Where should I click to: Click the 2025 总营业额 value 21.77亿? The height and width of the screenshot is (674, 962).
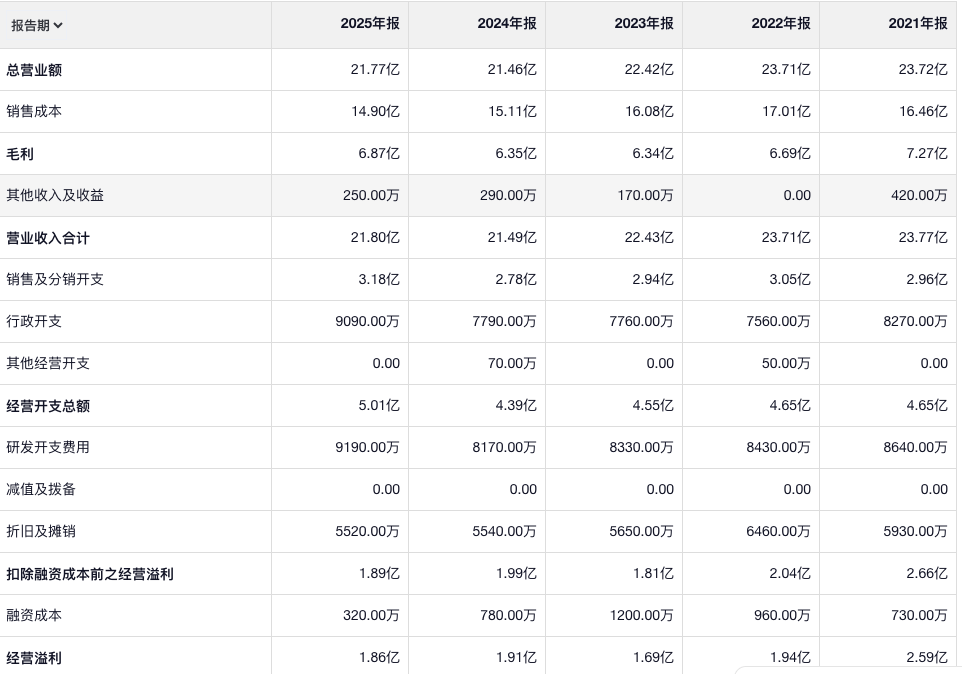coord(375,70)
